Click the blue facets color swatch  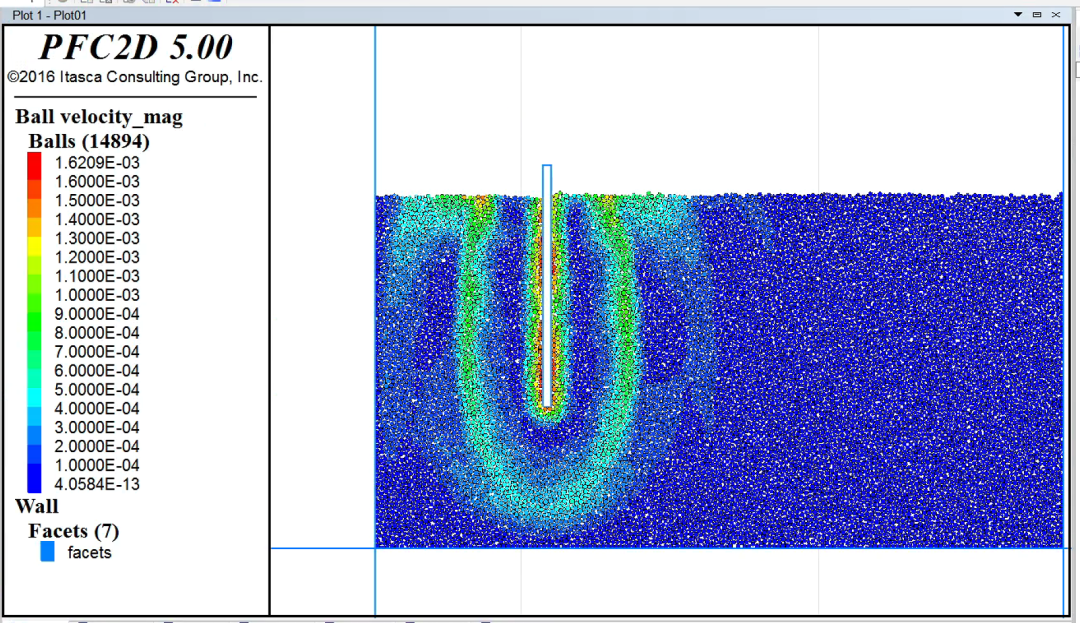coord(48,551)
